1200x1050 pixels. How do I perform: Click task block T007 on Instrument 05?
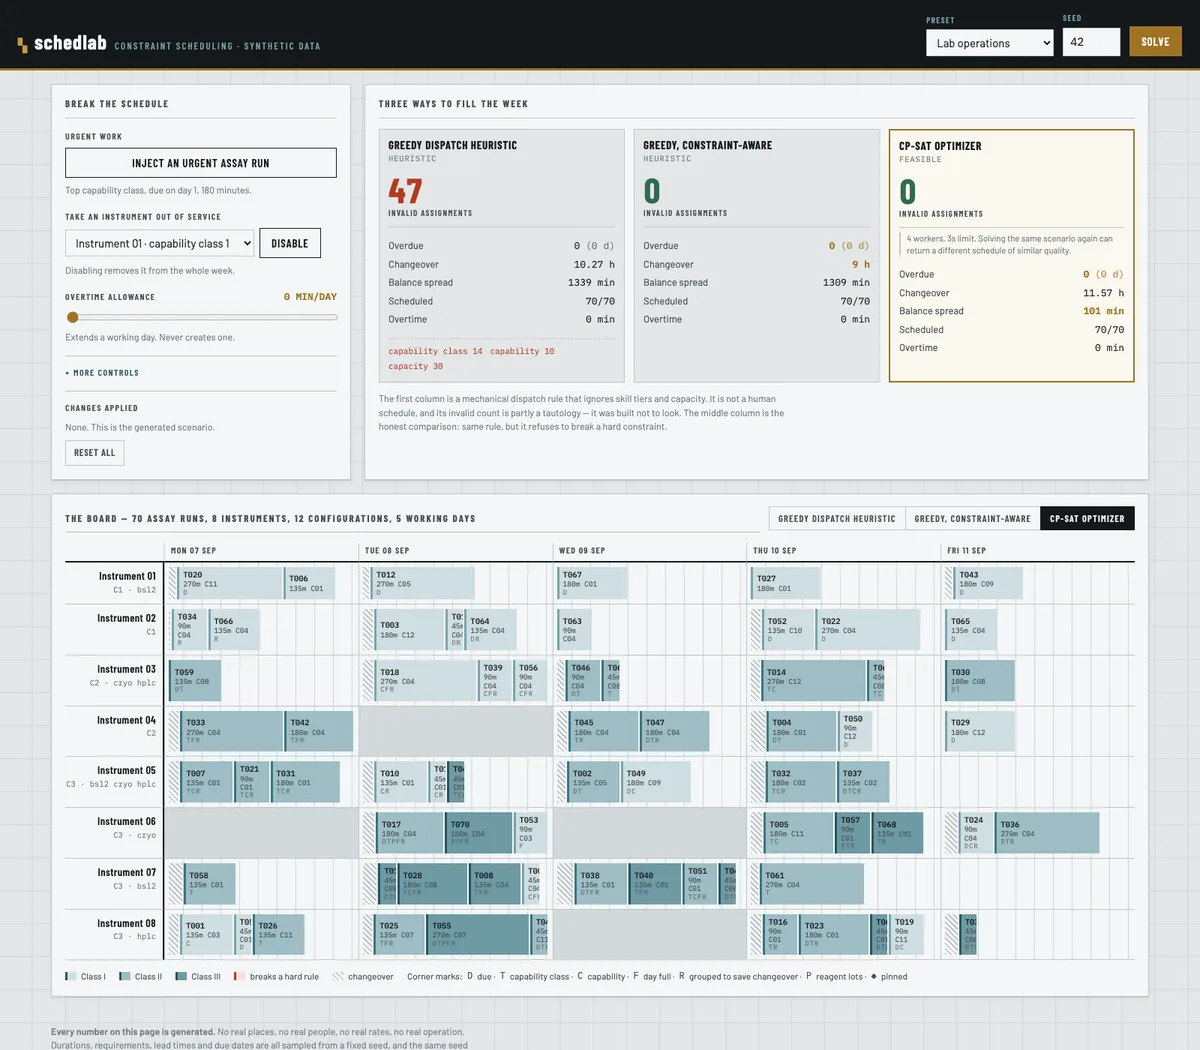pyautogui.click(x=208, y=782)
